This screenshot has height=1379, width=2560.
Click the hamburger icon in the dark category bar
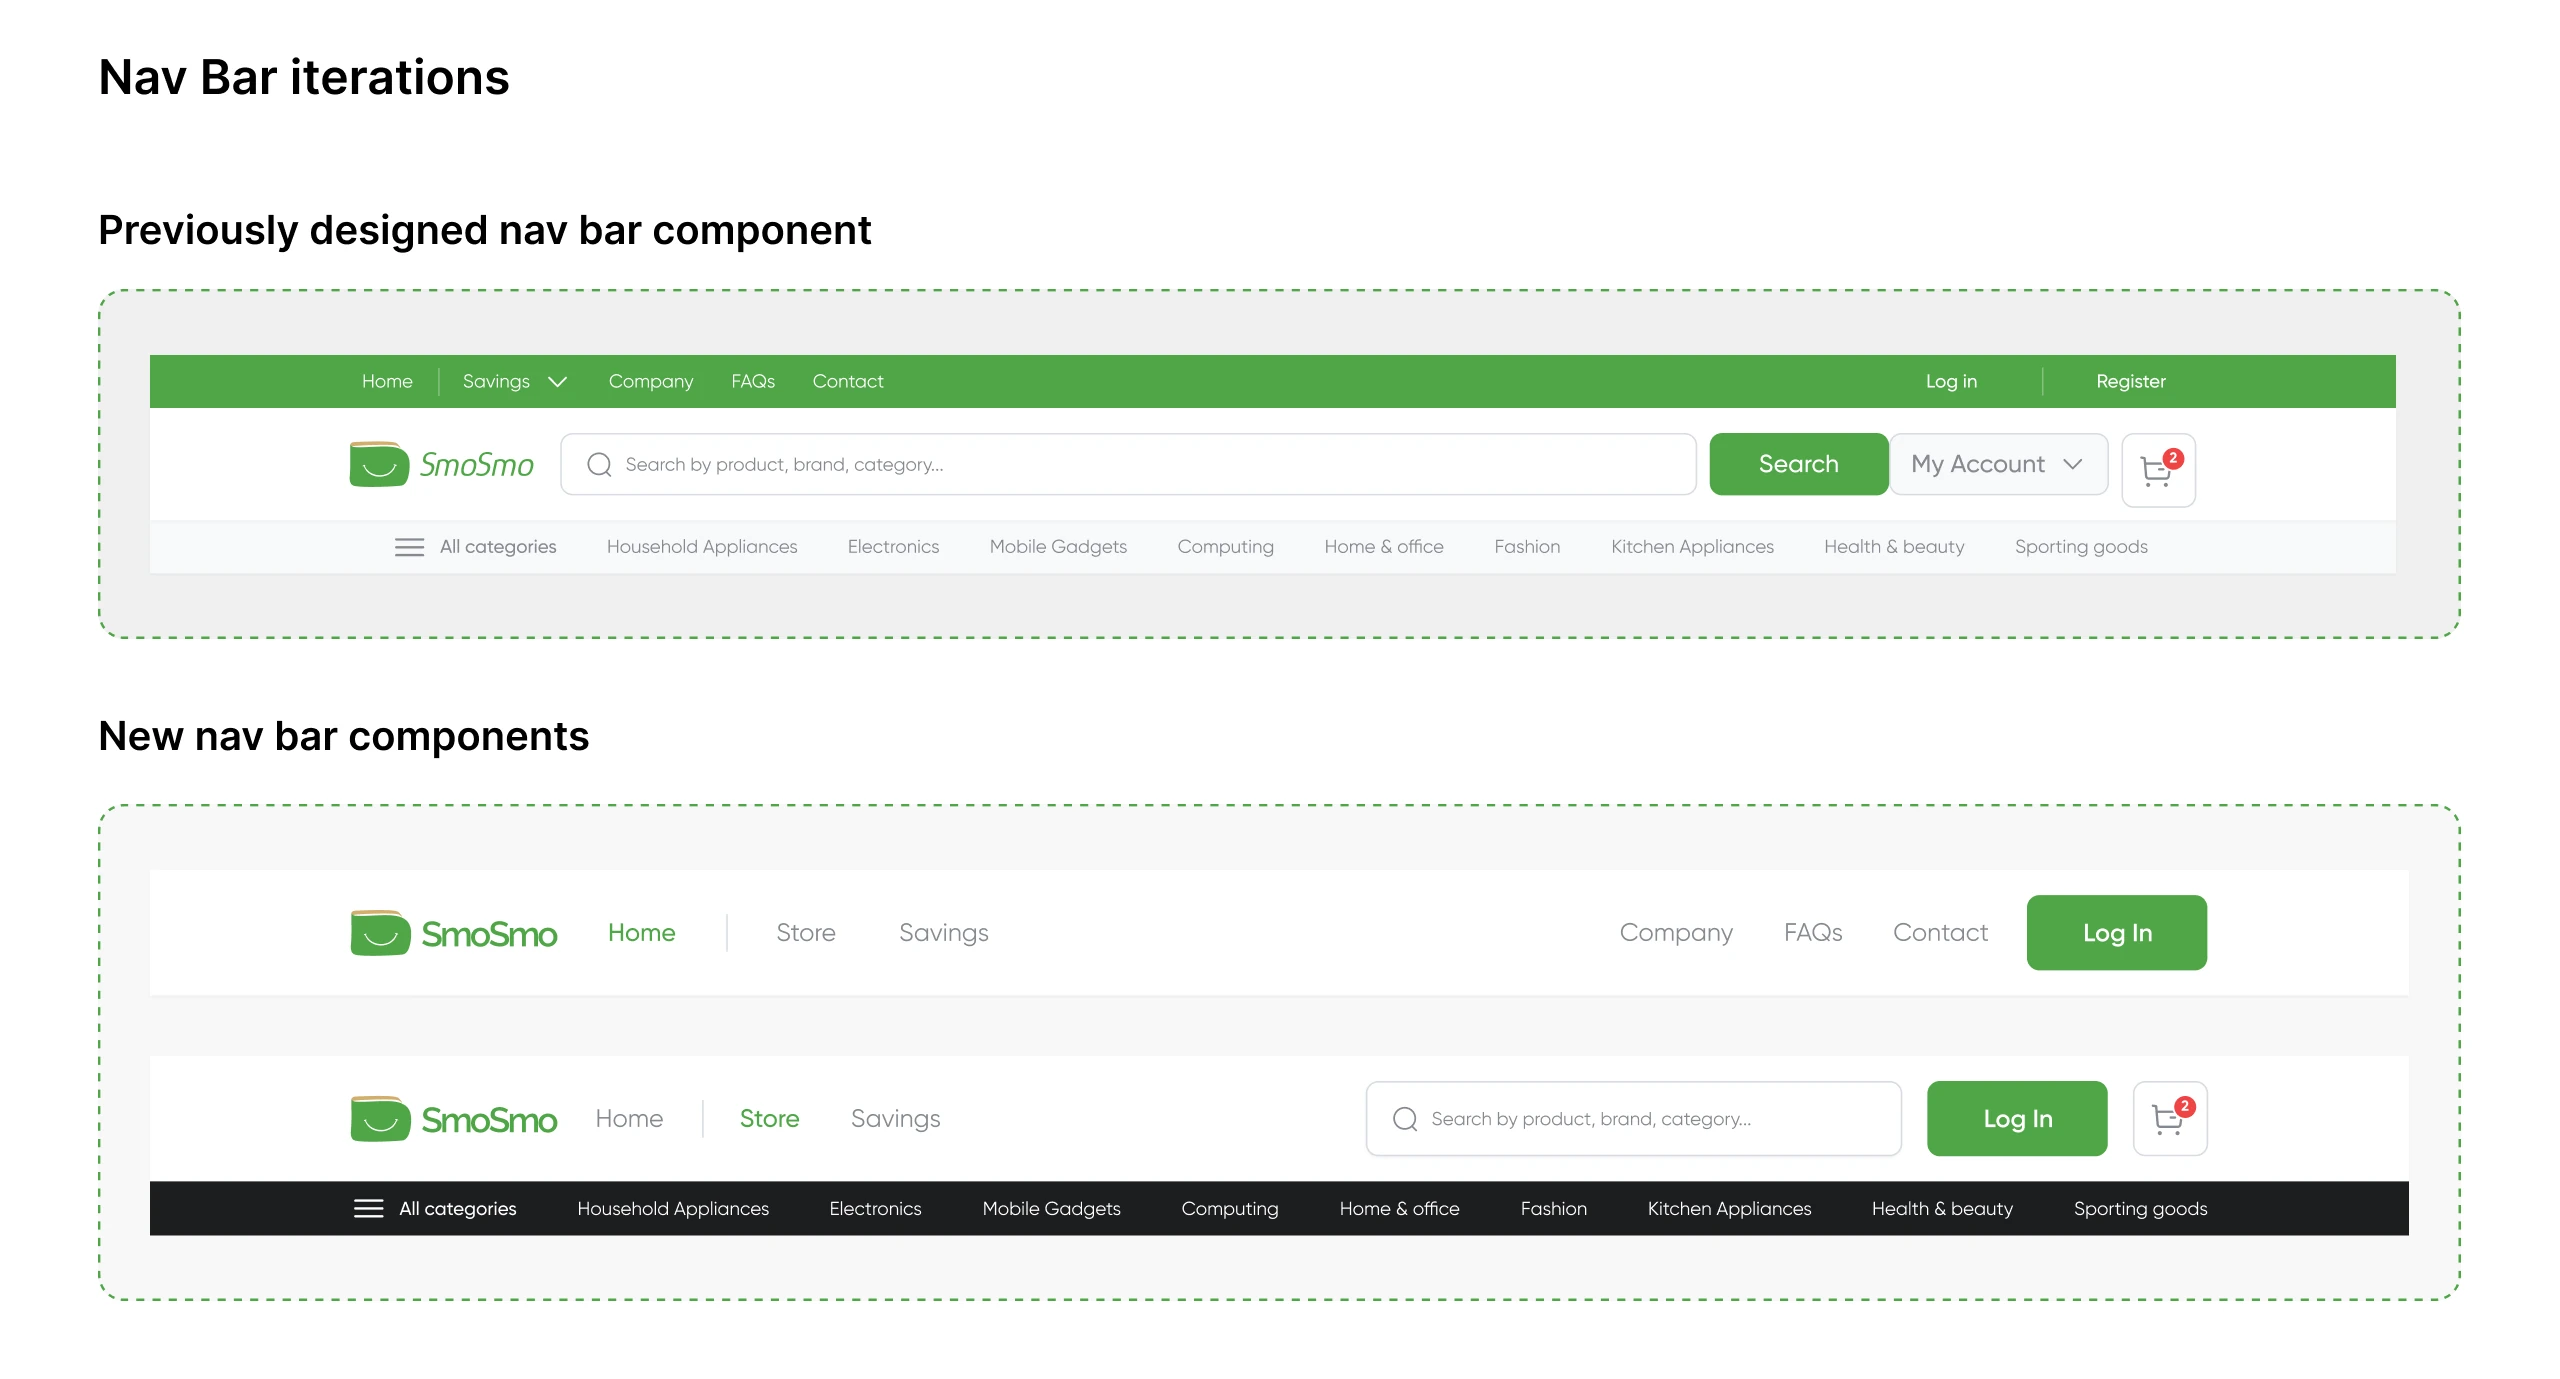pyautogui.click(x=369, y=1208)
